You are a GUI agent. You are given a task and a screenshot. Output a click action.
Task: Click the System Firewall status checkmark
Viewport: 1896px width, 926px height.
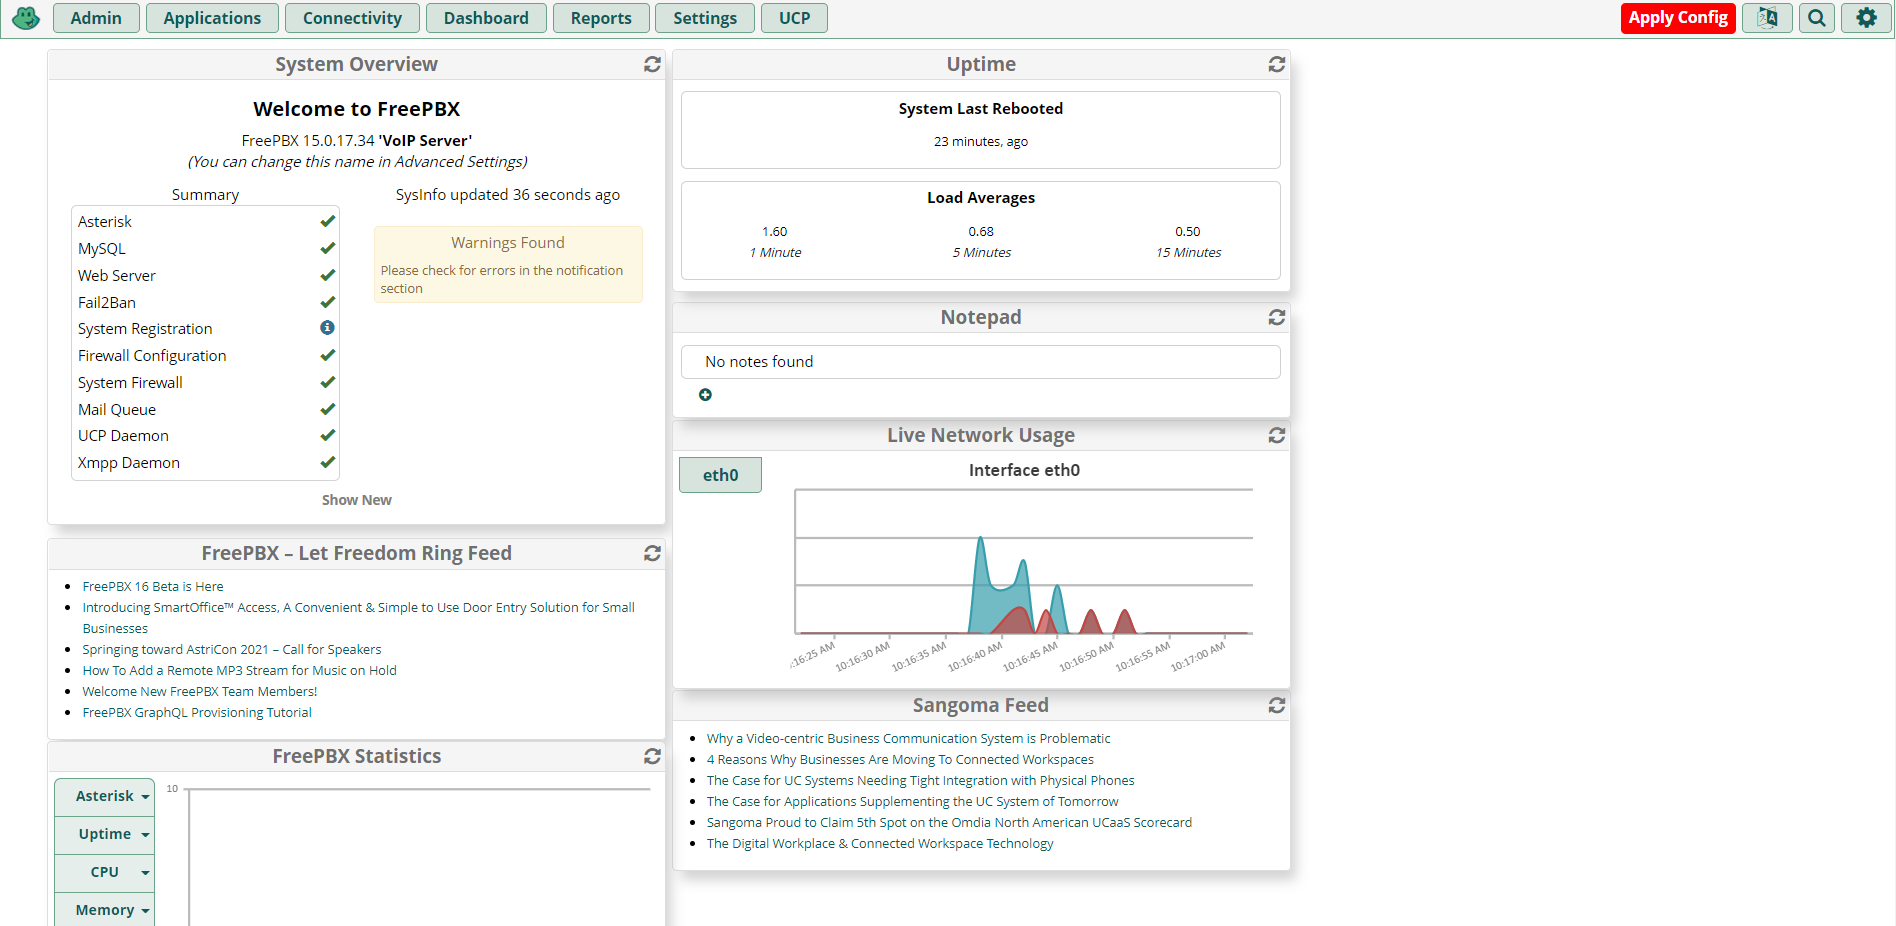pyautogui.click(x=327, y=382)
